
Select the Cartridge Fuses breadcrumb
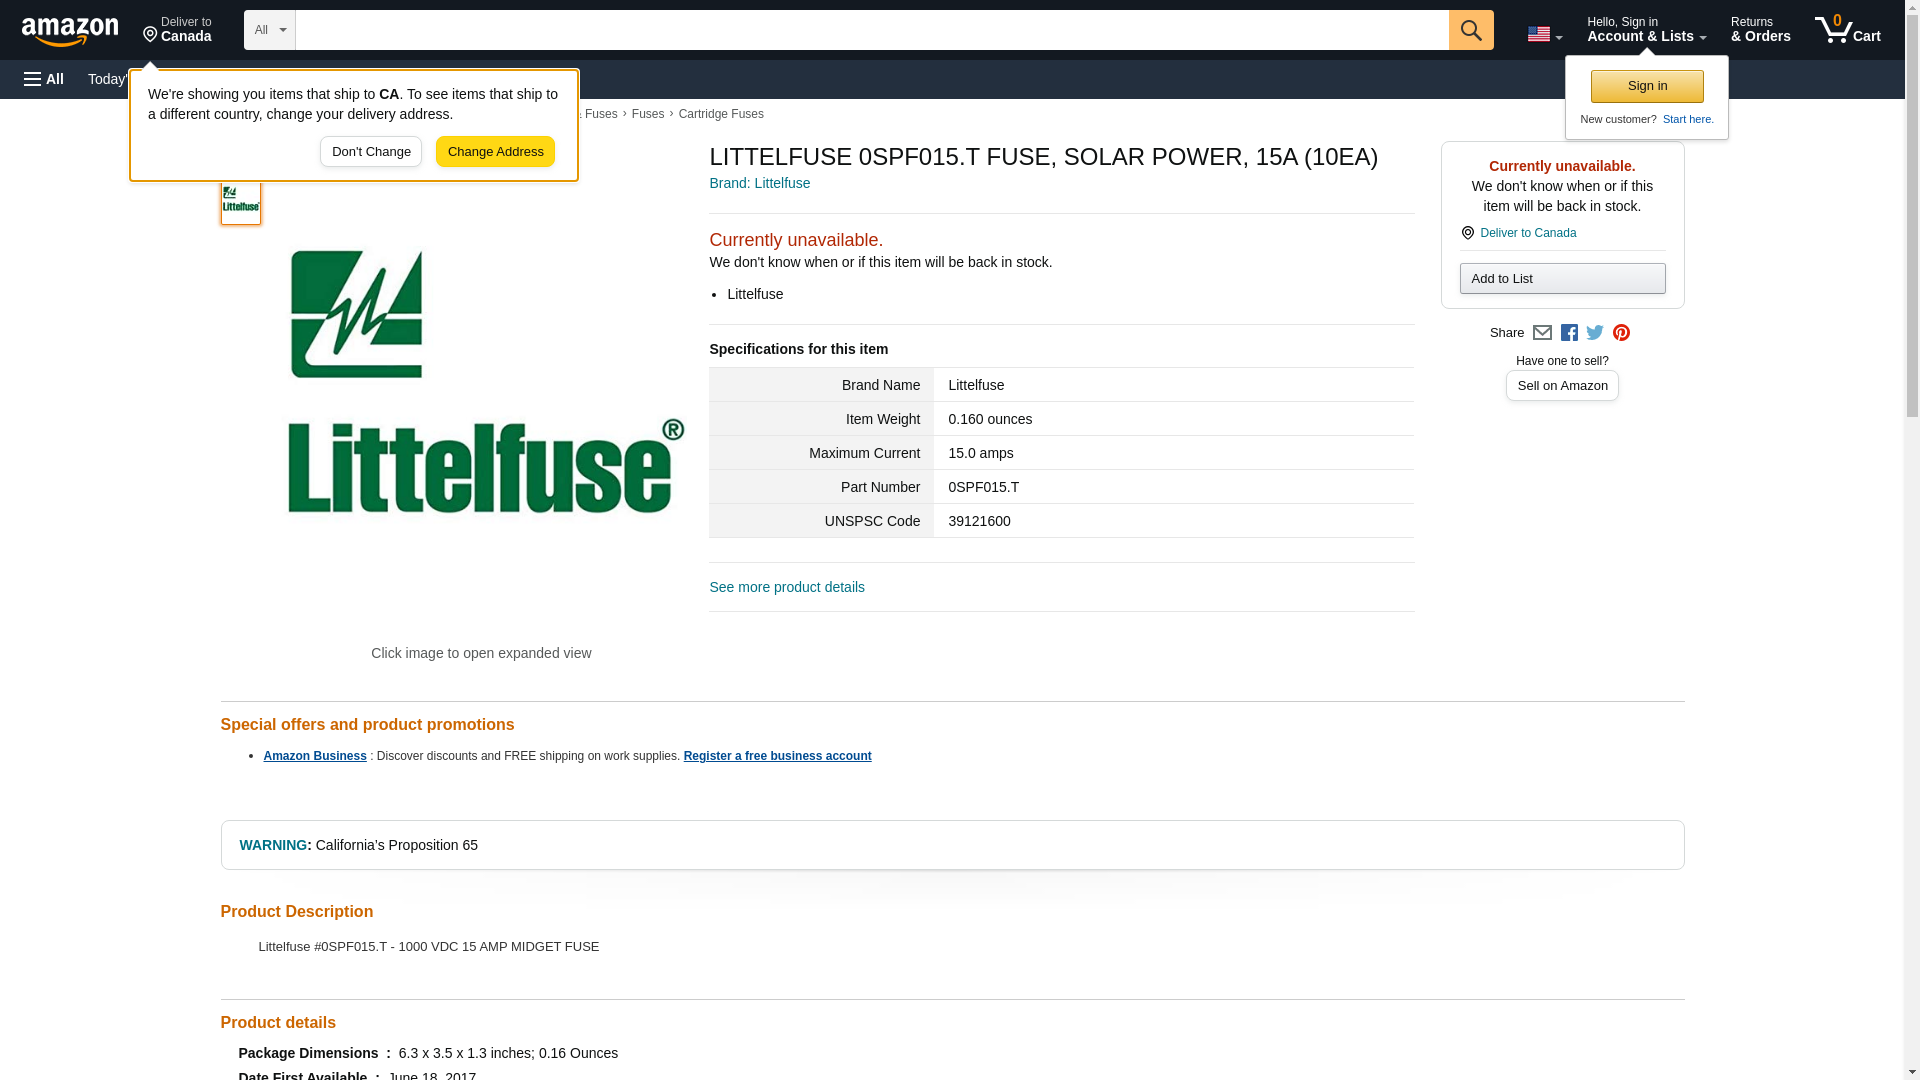(x=720, y=114)
